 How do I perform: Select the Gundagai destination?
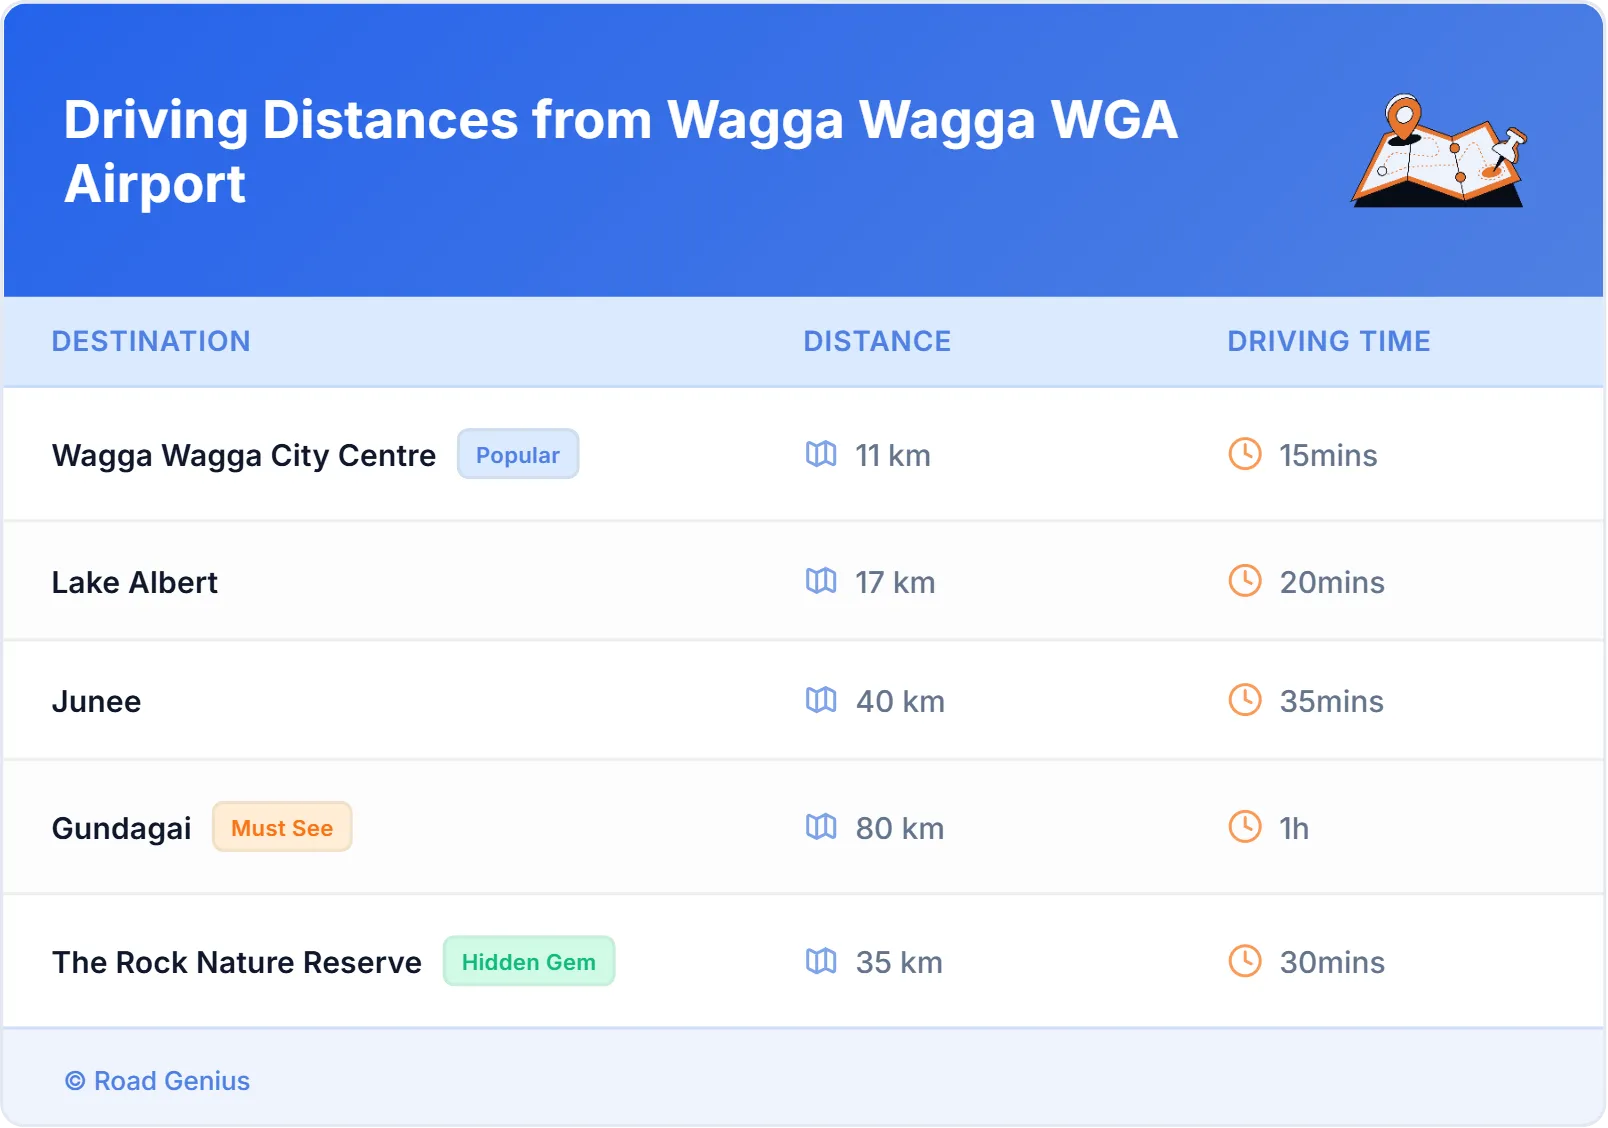[x=121, y=829]
